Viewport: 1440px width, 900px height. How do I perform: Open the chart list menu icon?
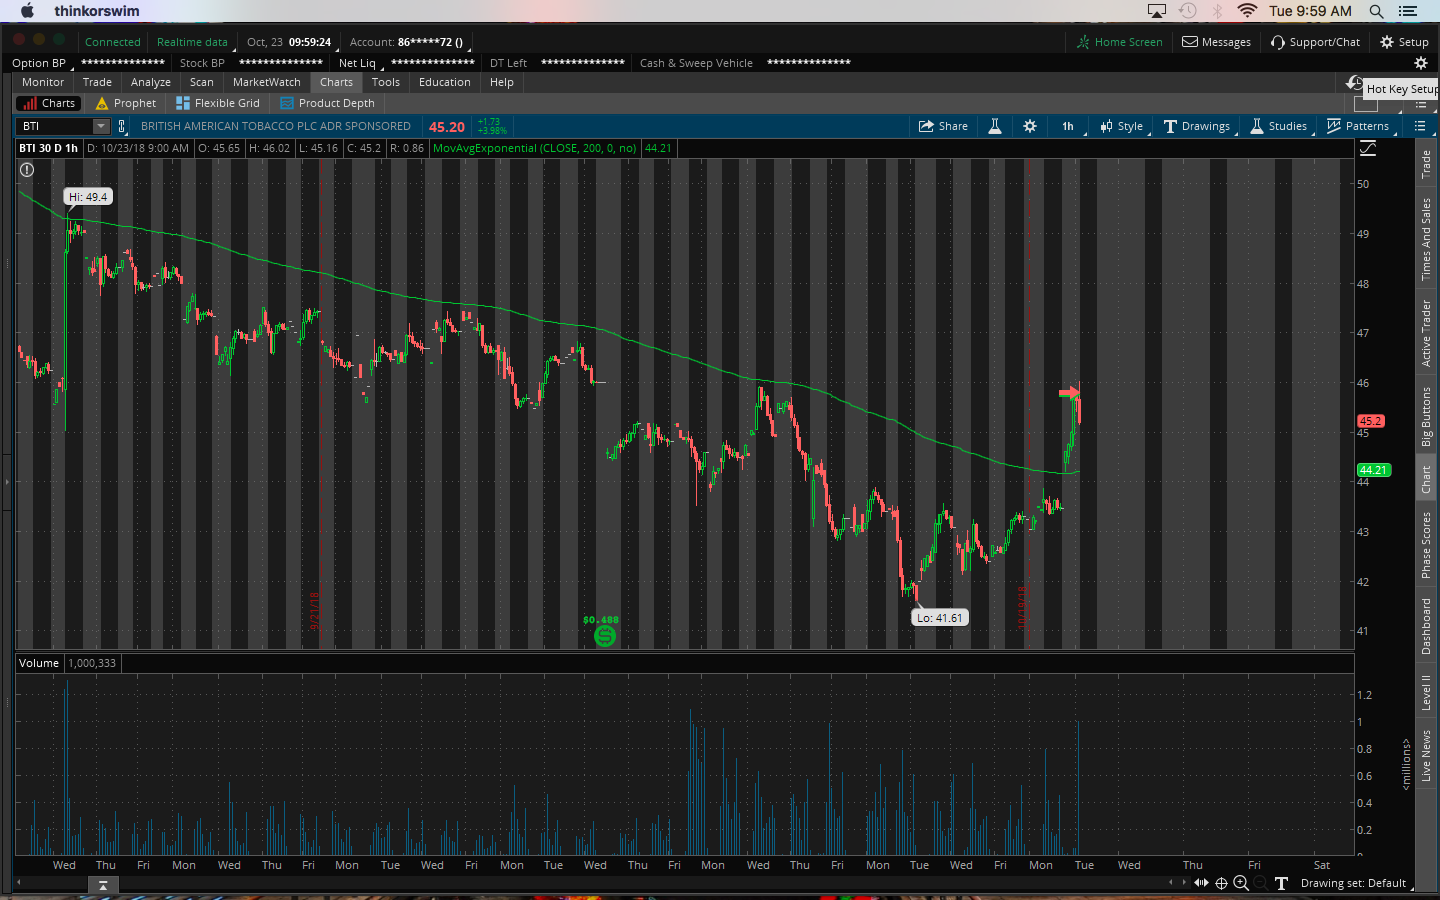click(1419, 126)
